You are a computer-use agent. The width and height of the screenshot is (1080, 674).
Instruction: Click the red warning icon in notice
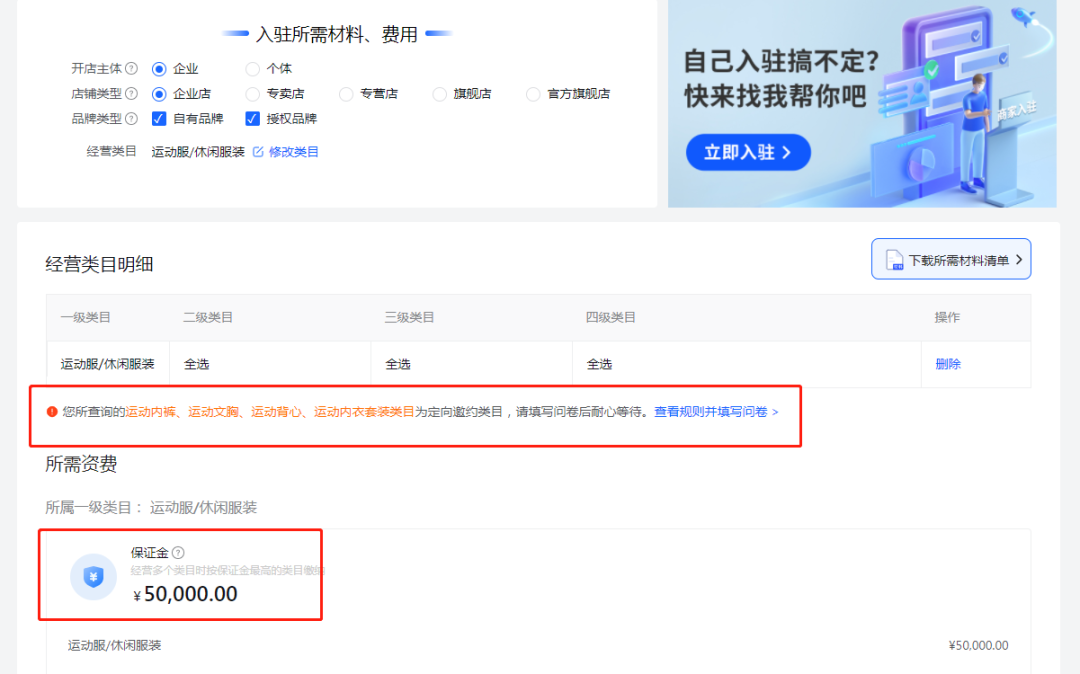click(x=52, y=412)
